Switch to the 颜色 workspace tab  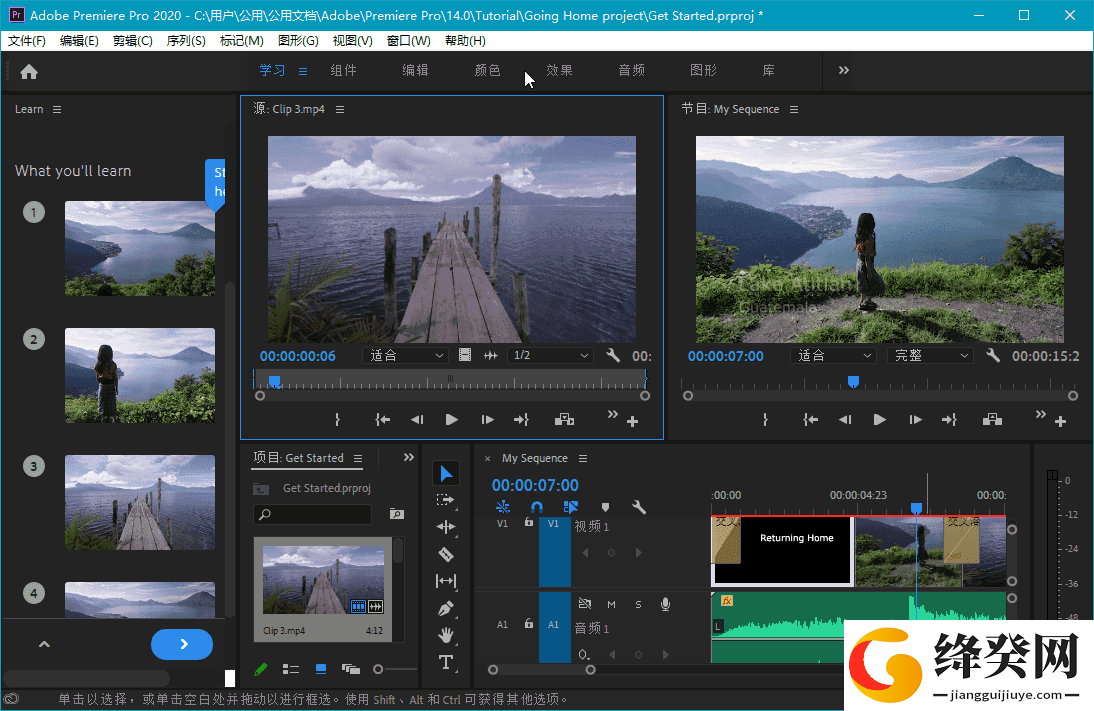[x=487, y=70]
